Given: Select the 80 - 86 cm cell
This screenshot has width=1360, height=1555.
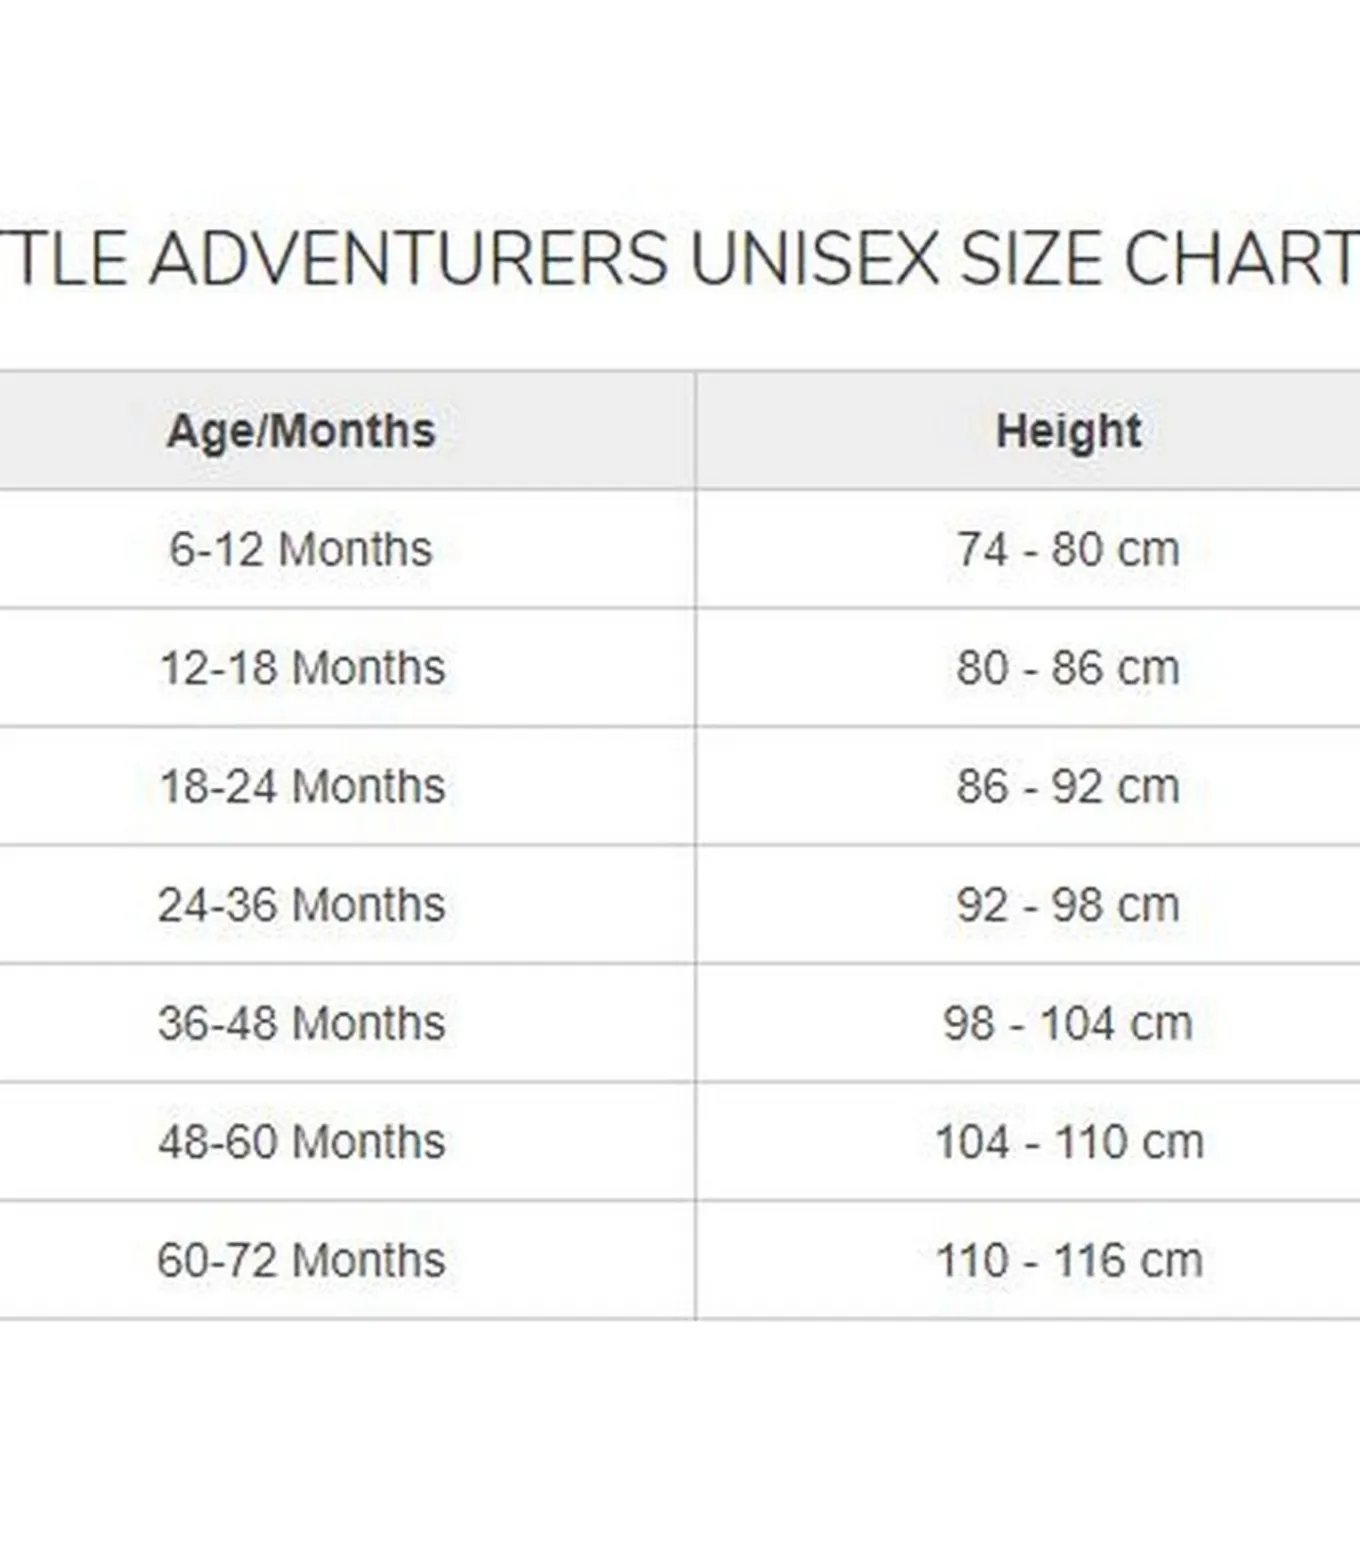Looking at the screenshot, I should point(1068,667).
